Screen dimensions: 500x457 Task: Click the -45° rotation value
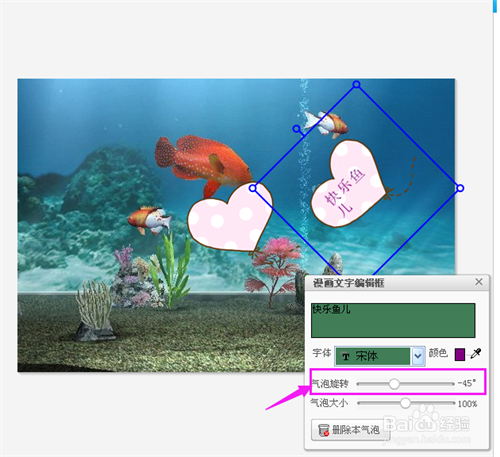466,383
